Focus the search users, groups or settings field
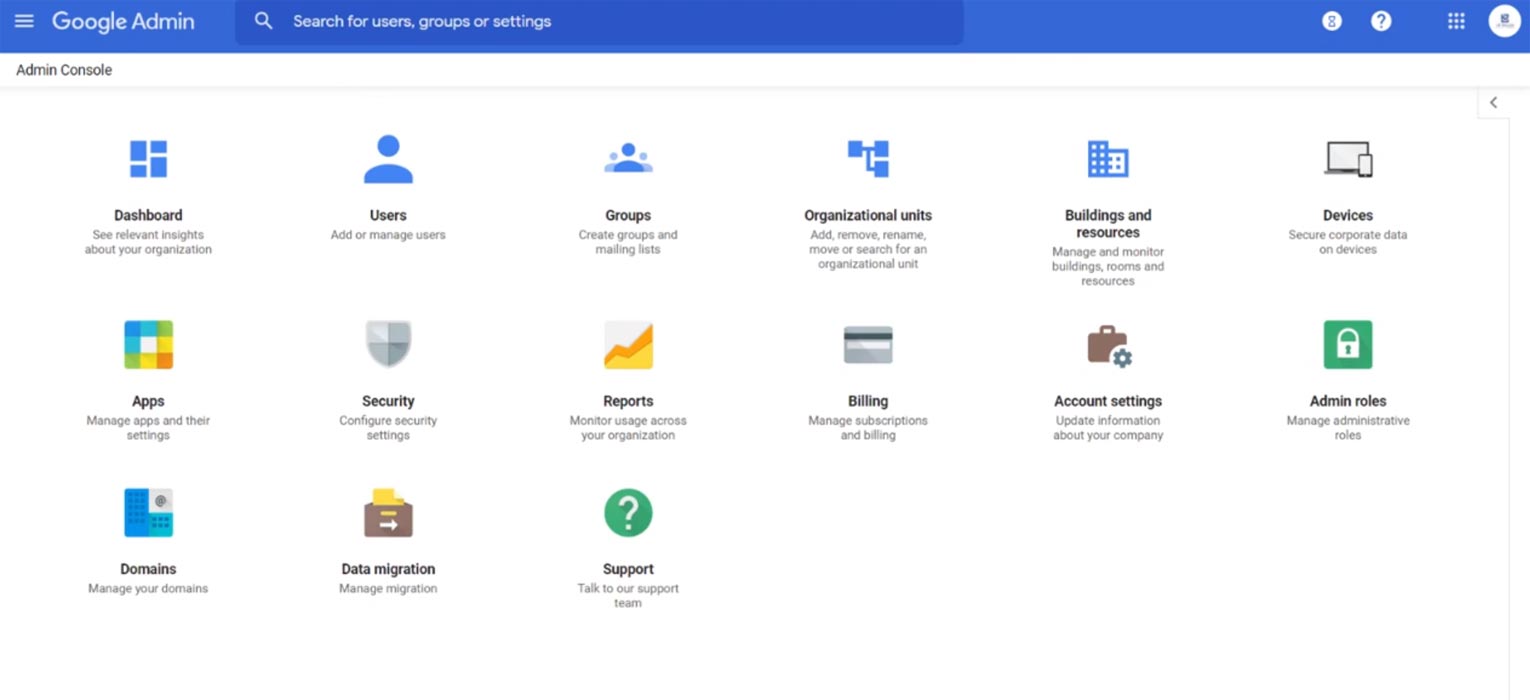 pos(599,21)
